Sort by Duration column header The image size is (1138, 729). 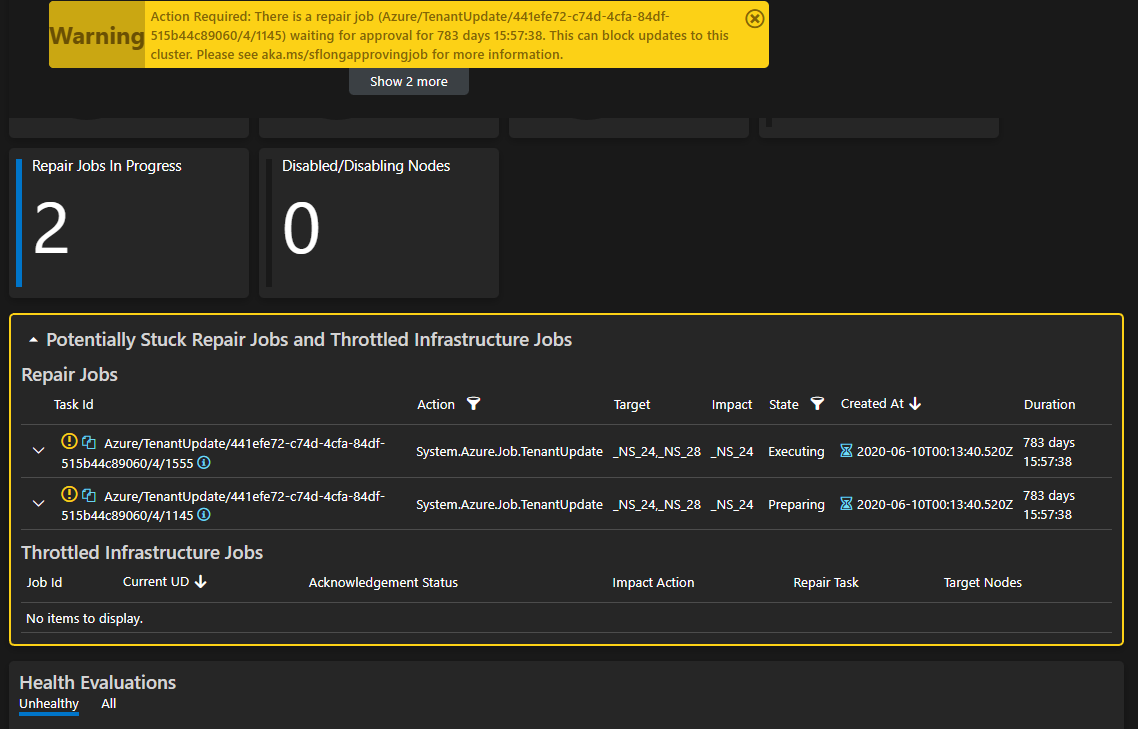coord(1049,404)
